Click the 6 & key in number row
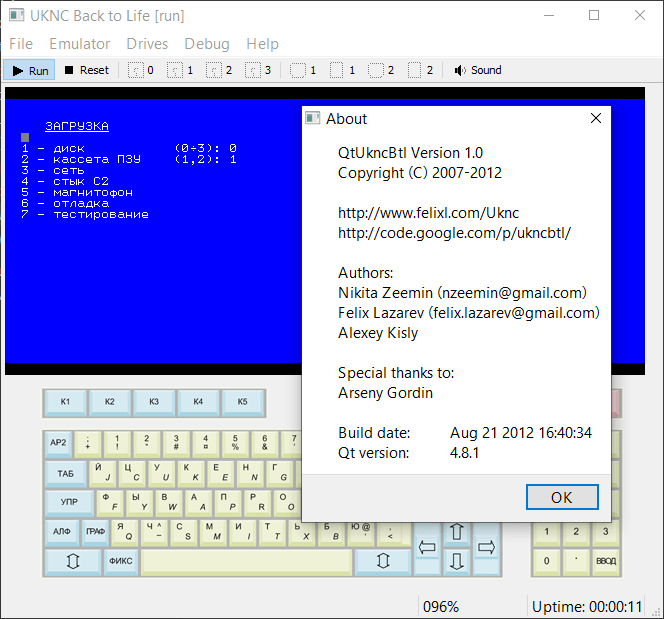664x619 pixels. point(265,444)
